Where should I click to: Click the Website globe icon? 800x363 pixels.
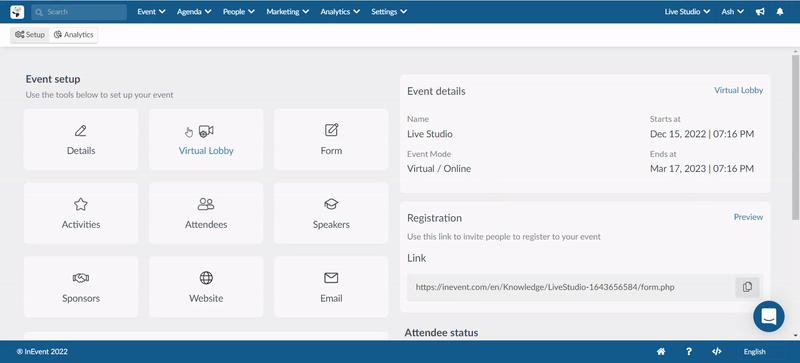[206, 278]
